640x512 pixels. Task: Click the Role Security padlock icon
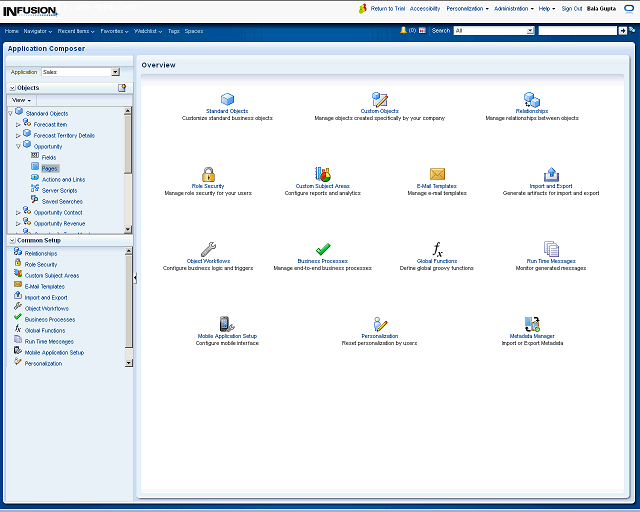tap(208, 174)
